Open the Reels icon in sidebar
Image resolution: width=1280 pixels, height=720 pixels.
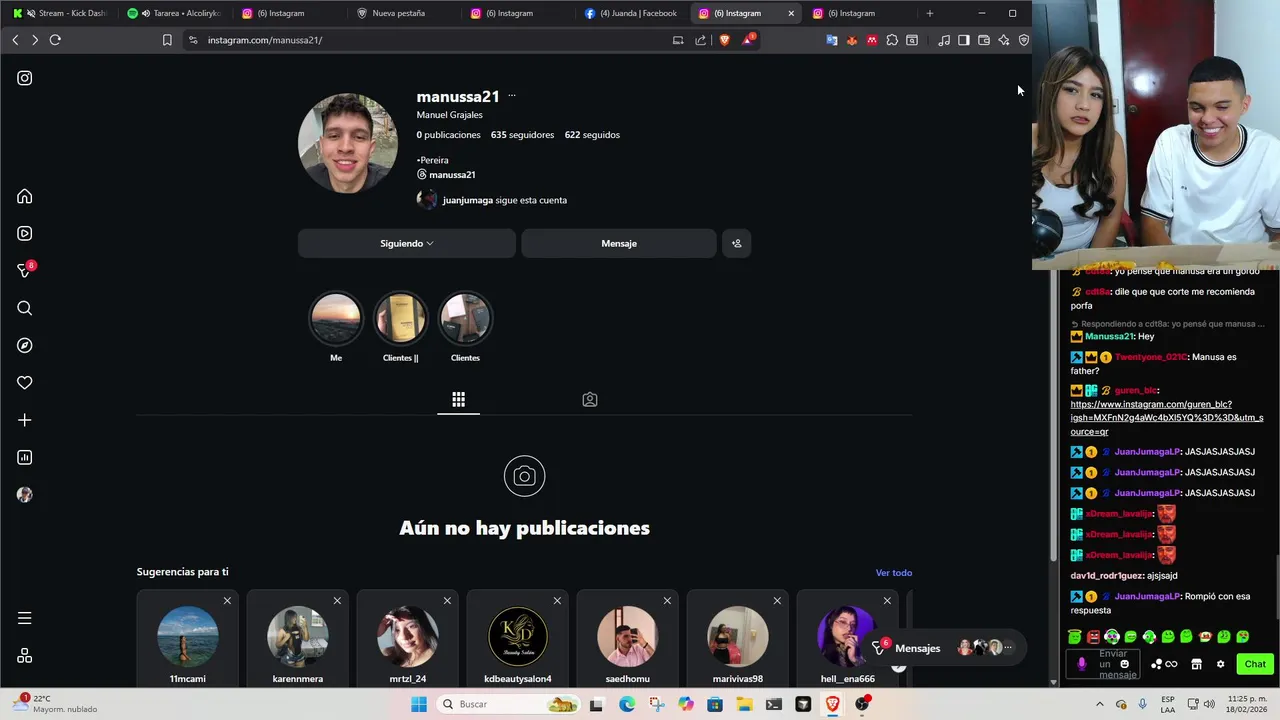pyautogui.click(x=25, y=233)
